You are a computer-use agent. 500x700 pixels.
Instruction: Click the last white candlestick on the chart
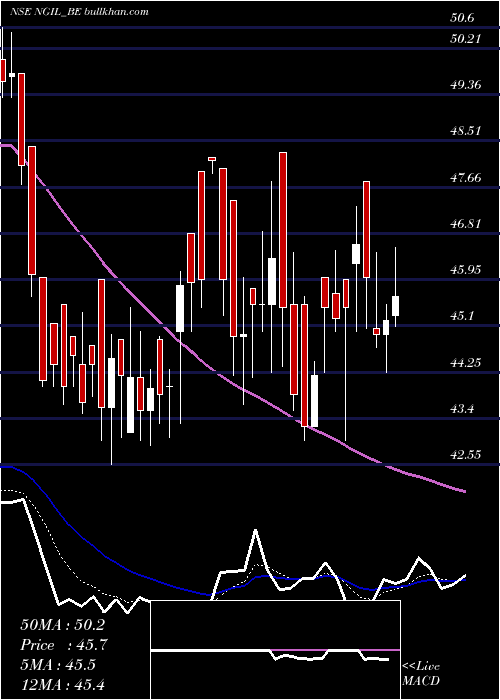pyautogui.click(x=395, y=306)
